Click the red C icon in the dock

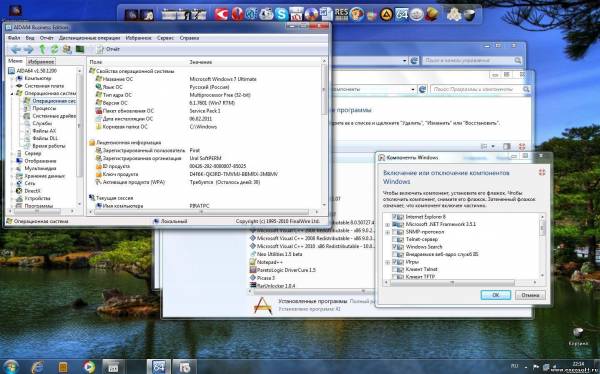(221, 14)
